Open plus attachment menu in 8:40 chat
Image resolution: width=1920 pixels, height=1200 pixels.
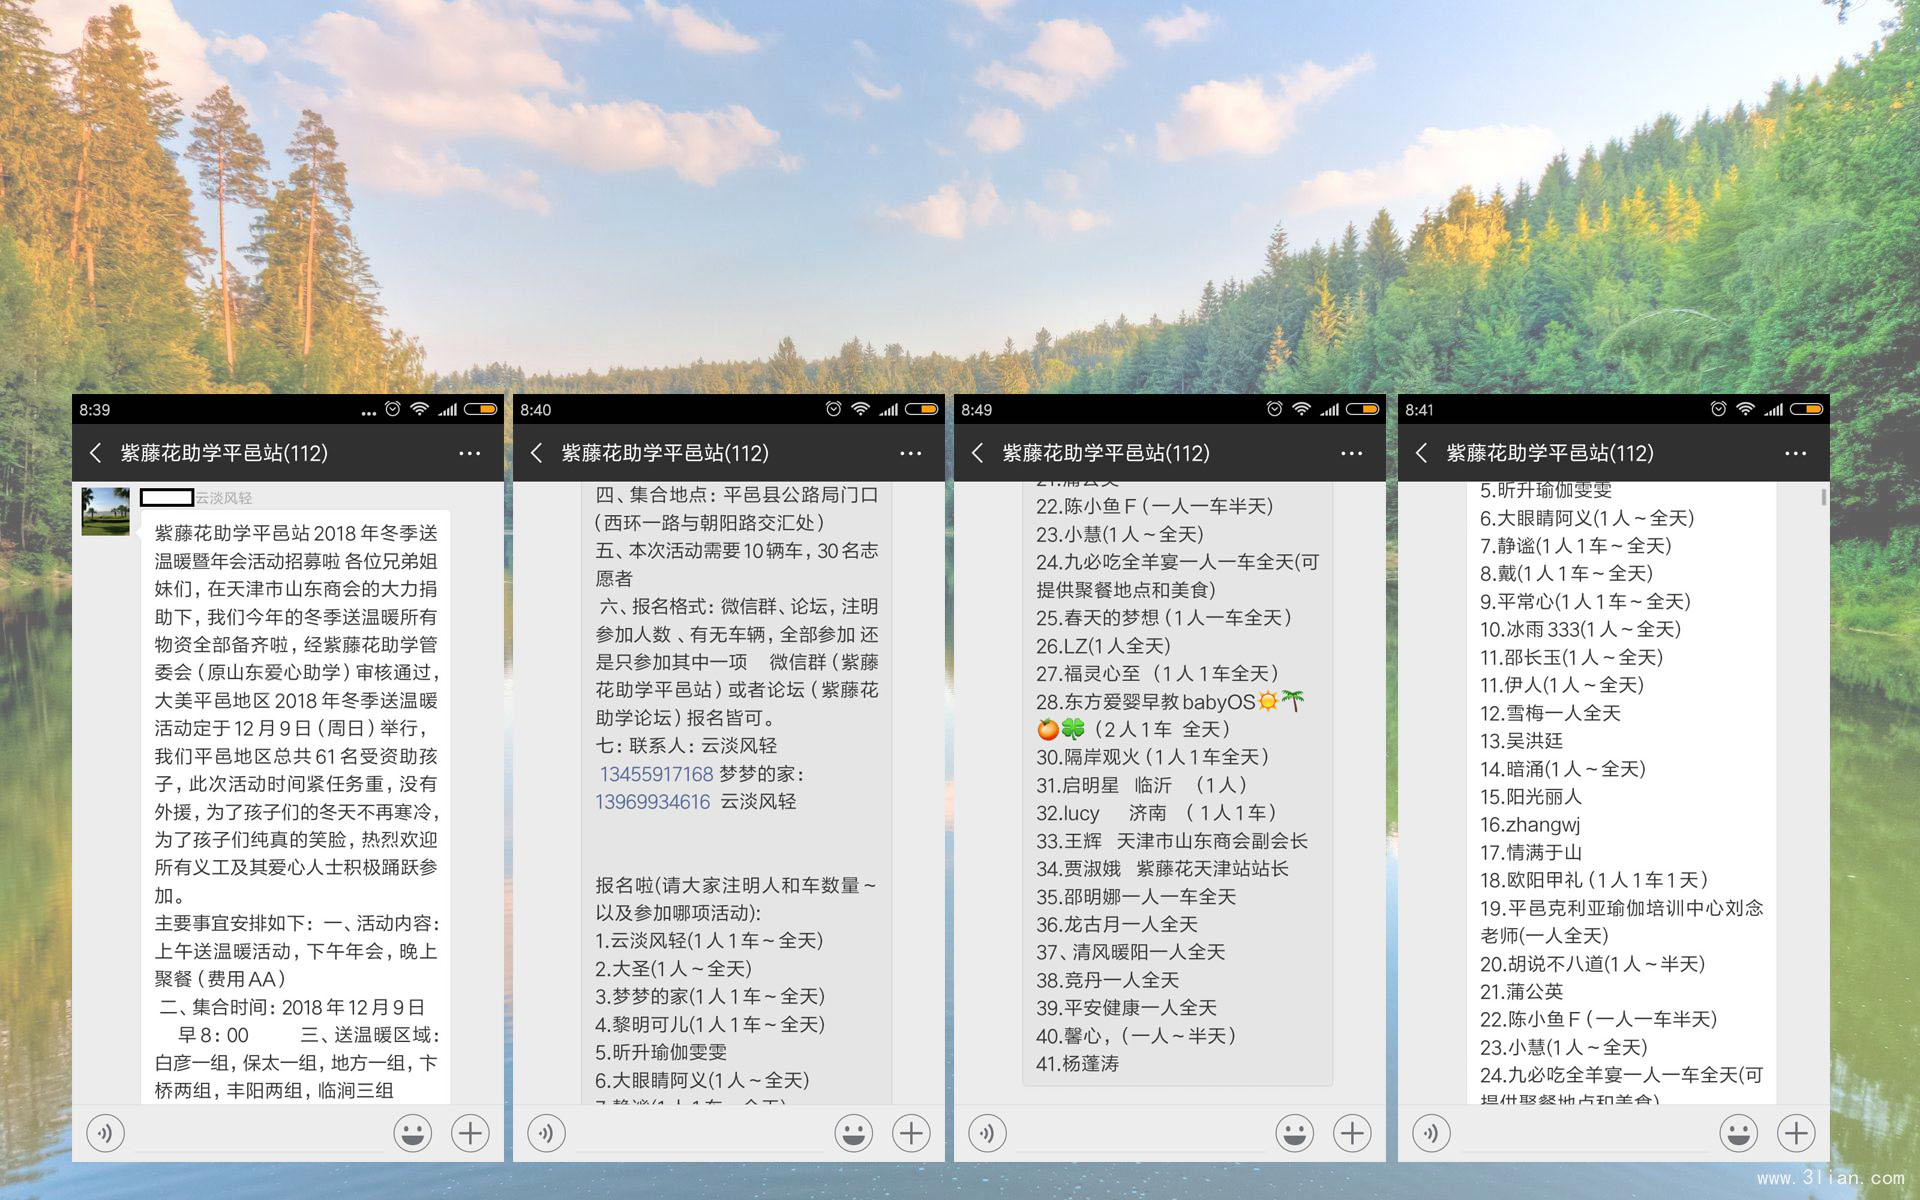(911, 1133)
